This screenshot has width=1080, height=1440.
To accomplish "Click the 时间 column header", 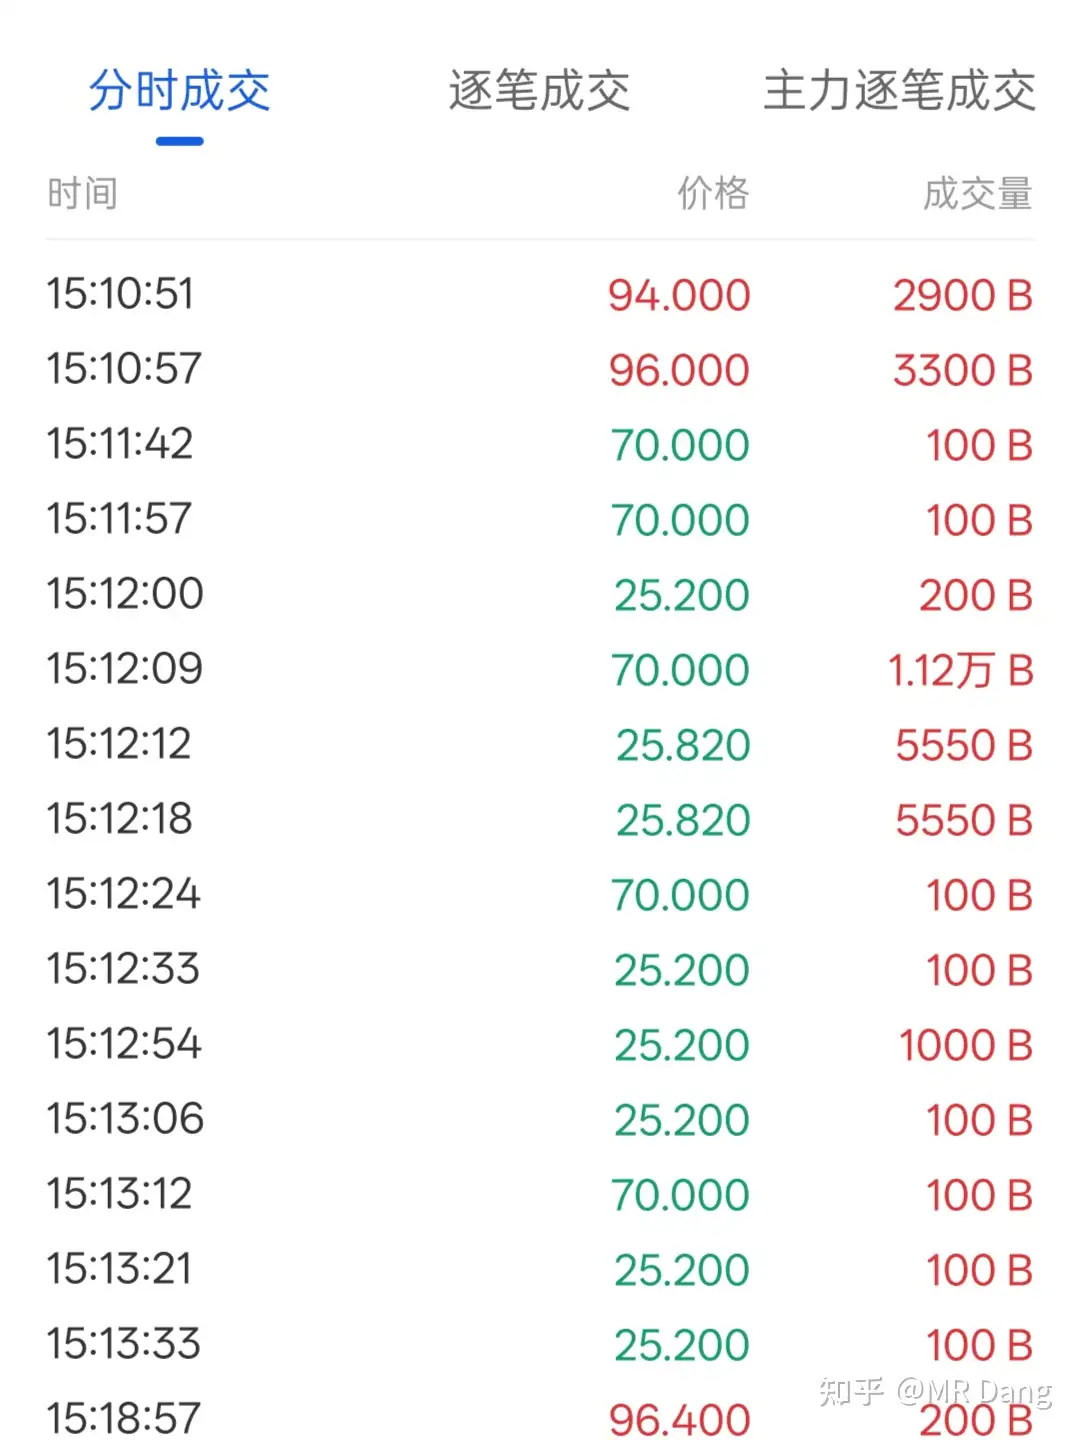I will coord(82,193).
